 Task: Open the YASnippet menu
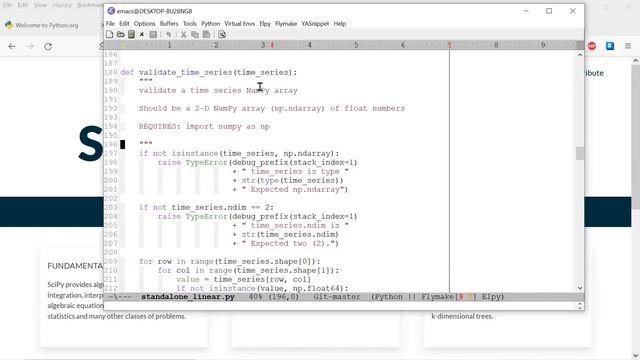(315, 24)
